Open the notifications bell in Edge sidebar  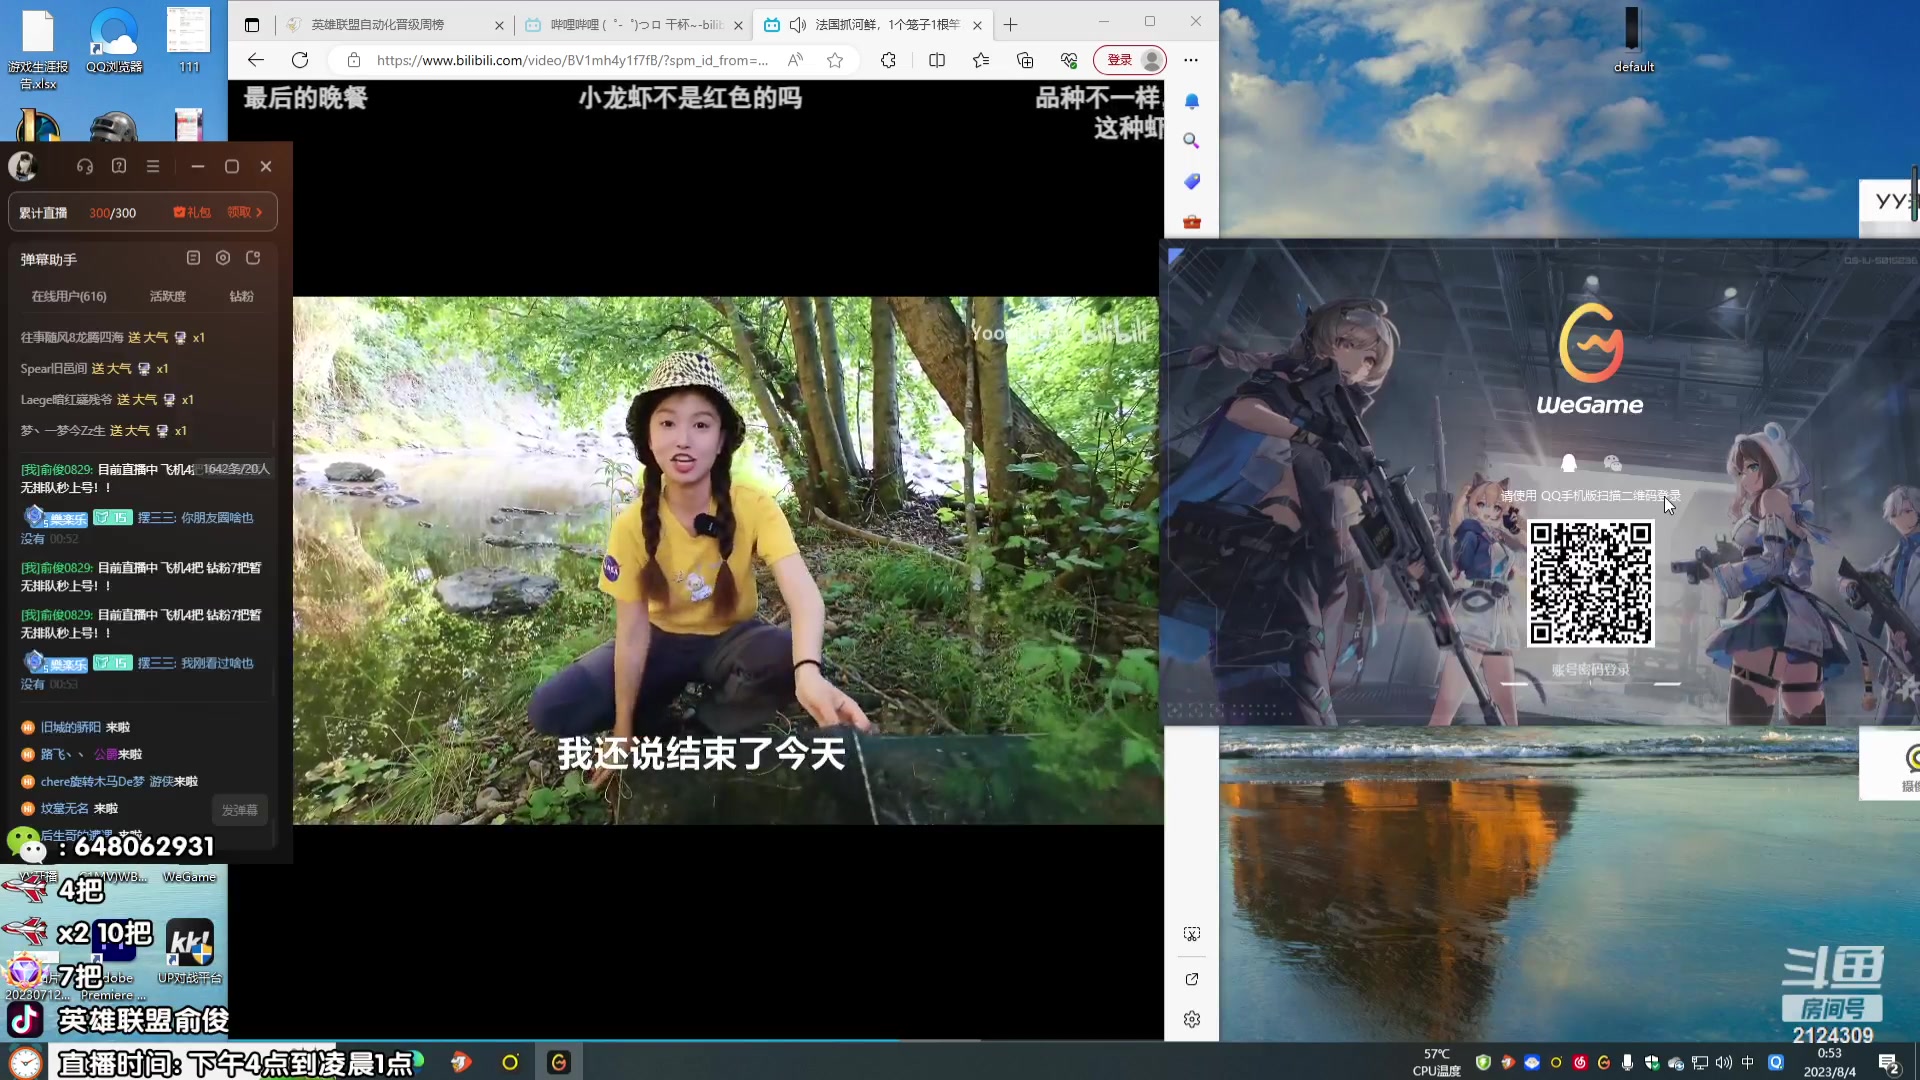pos(1191,101)
